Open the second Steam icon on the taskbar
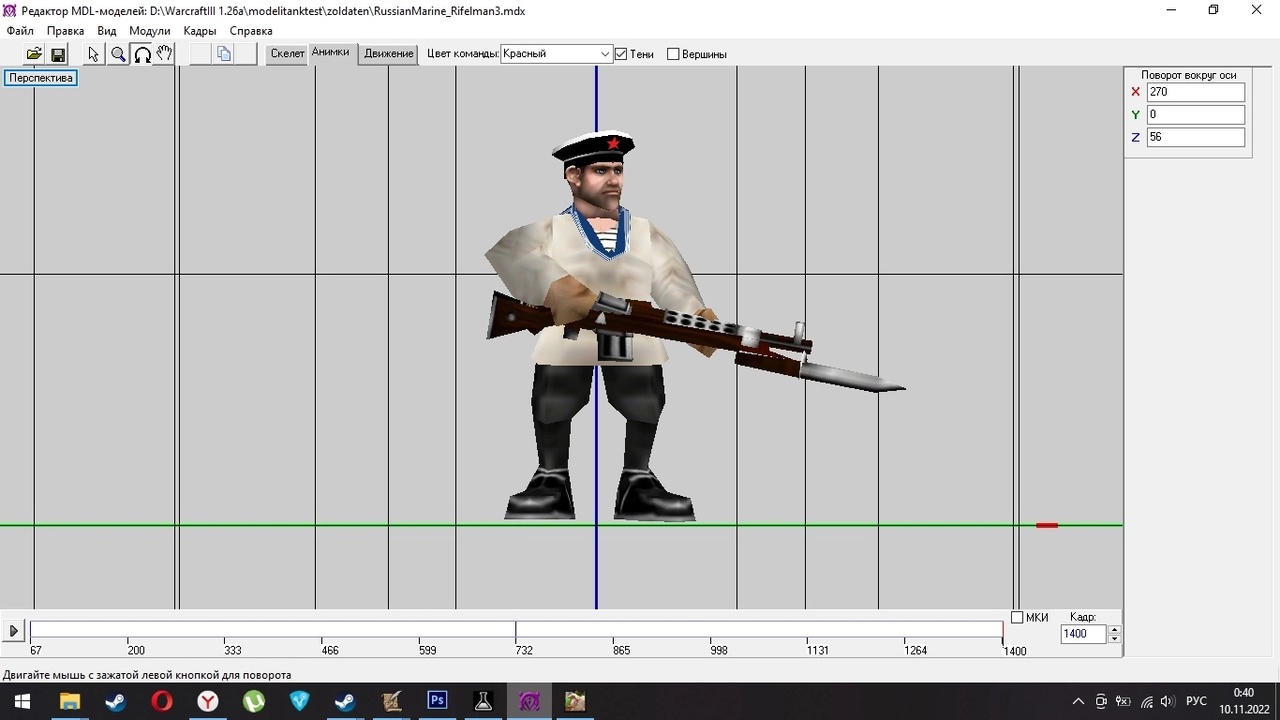Screen dimensions: 1280x720 tap(345, 701)
